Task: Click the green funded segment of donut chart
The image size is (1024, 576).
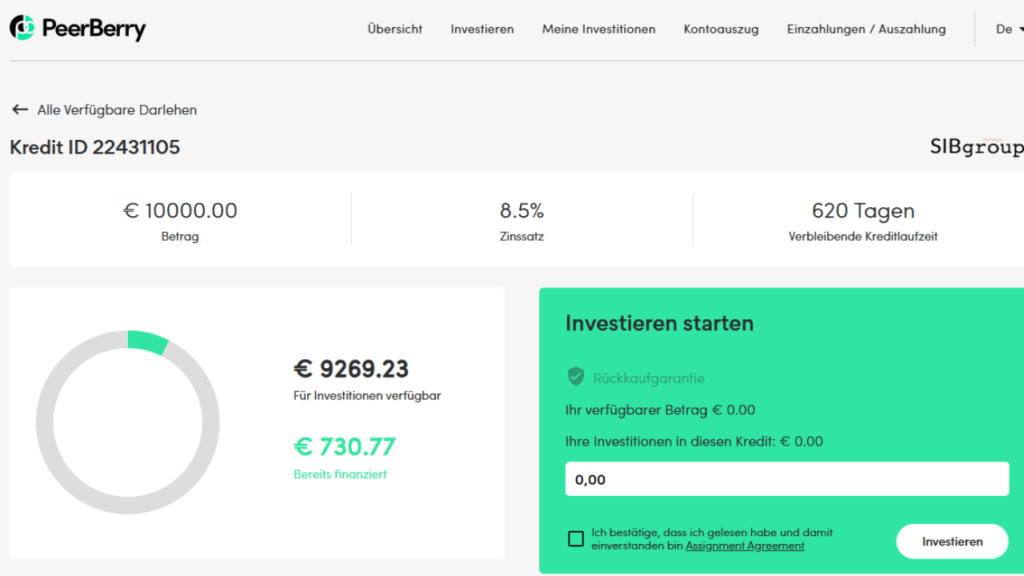Action: [x=148, y=341]
